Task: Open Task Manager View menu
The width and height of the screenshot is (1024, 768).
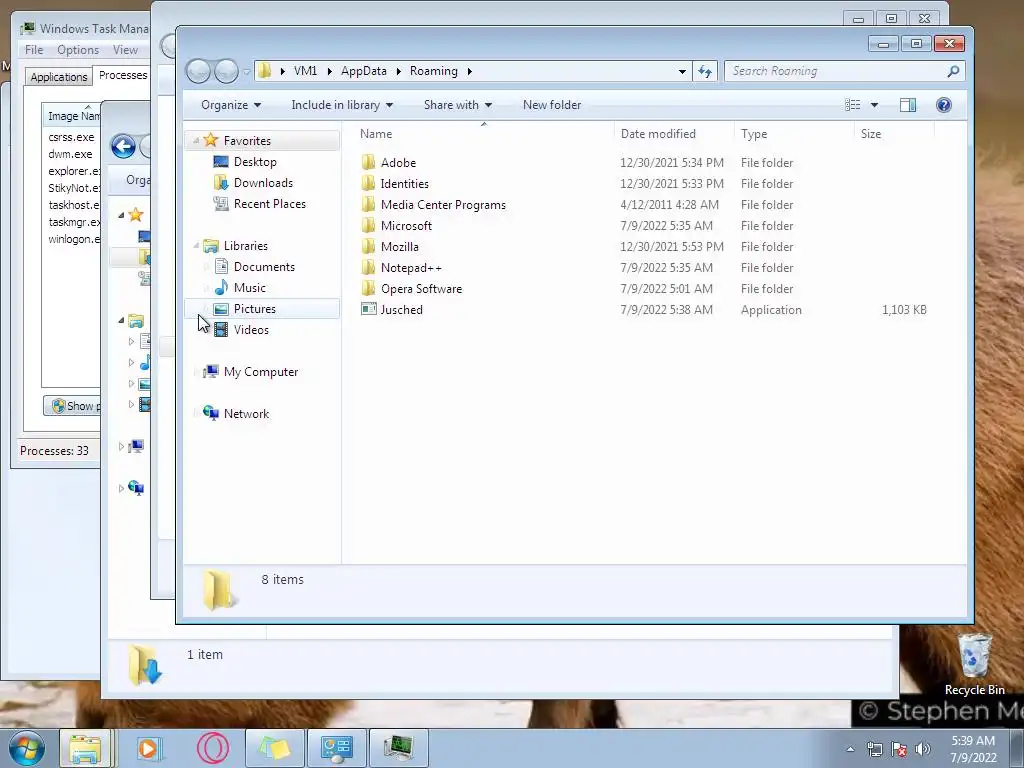Action: [x=125, y=50]
